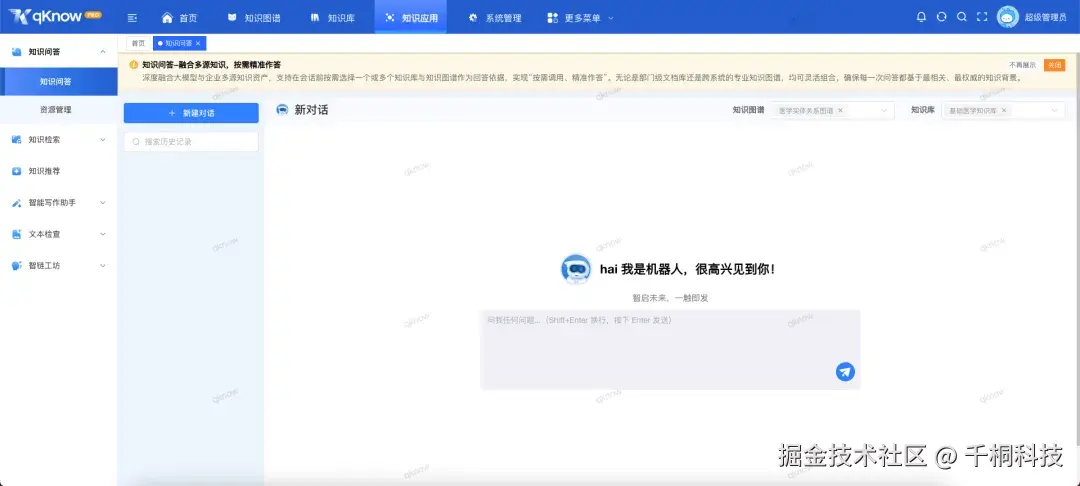
Task: Toggle fullscreen icon in header
Action: coord(982,17)
